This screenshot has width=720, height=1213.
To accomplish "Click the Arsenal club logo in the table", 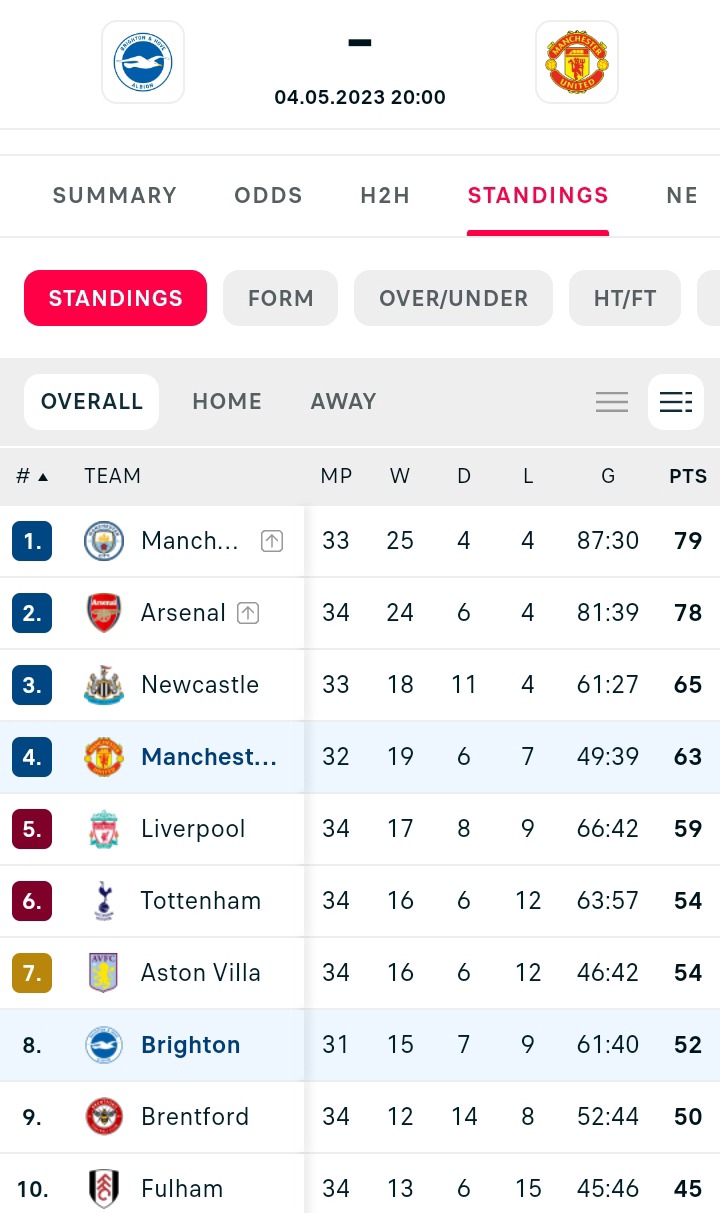I will click(x=104, y=613).
